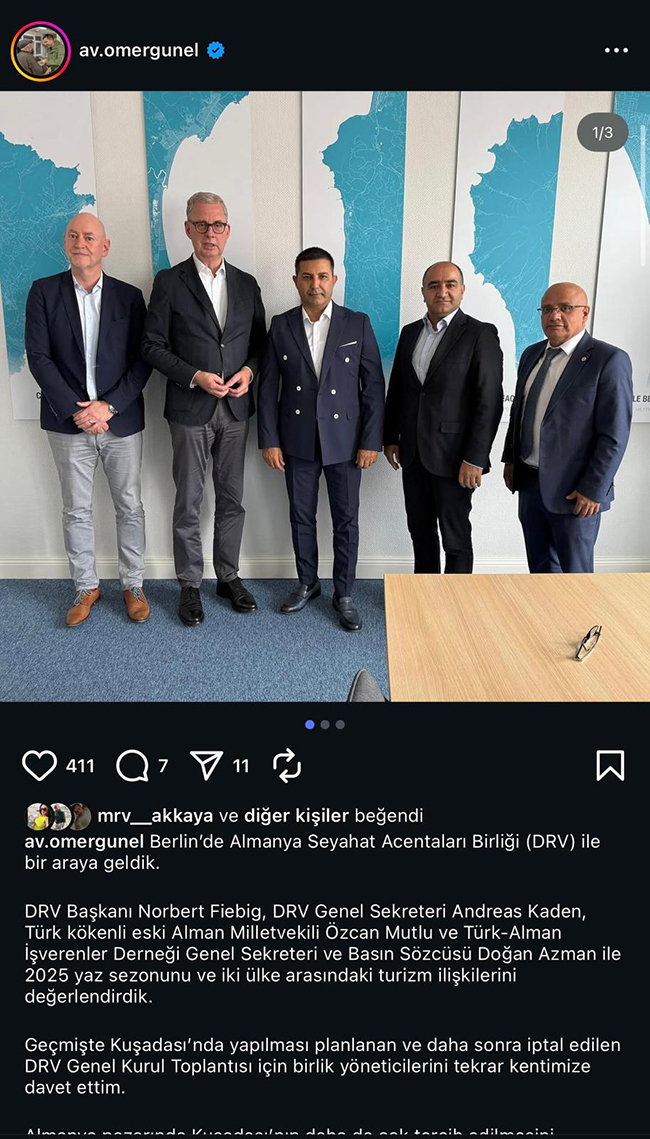Tap the blue verified badge
Screen dimensions: 650x1139
216,50
